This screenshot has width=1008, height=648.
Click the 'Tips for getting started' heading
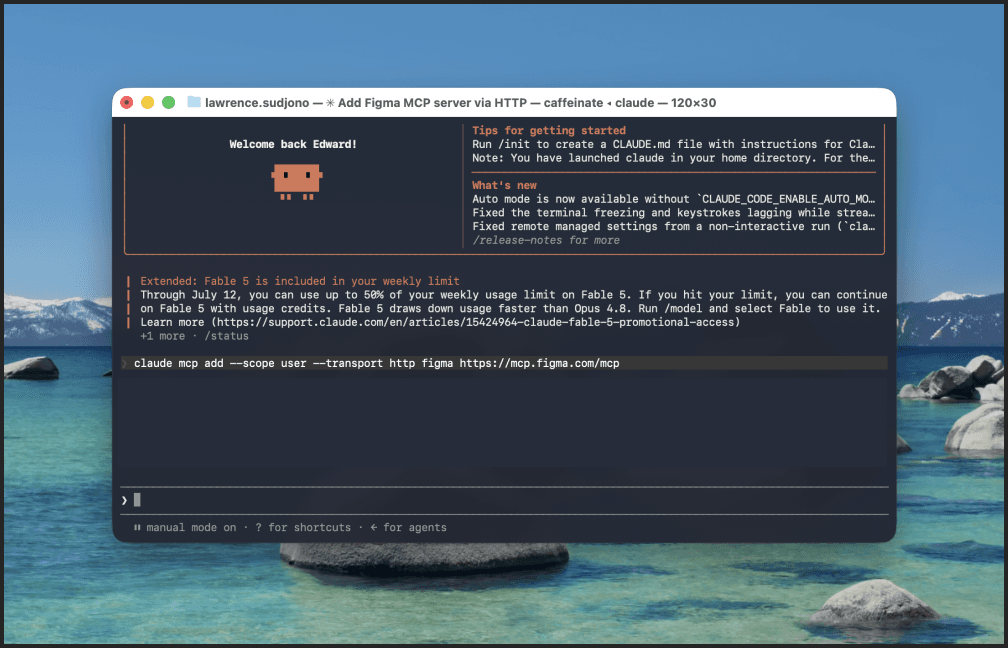548,130
